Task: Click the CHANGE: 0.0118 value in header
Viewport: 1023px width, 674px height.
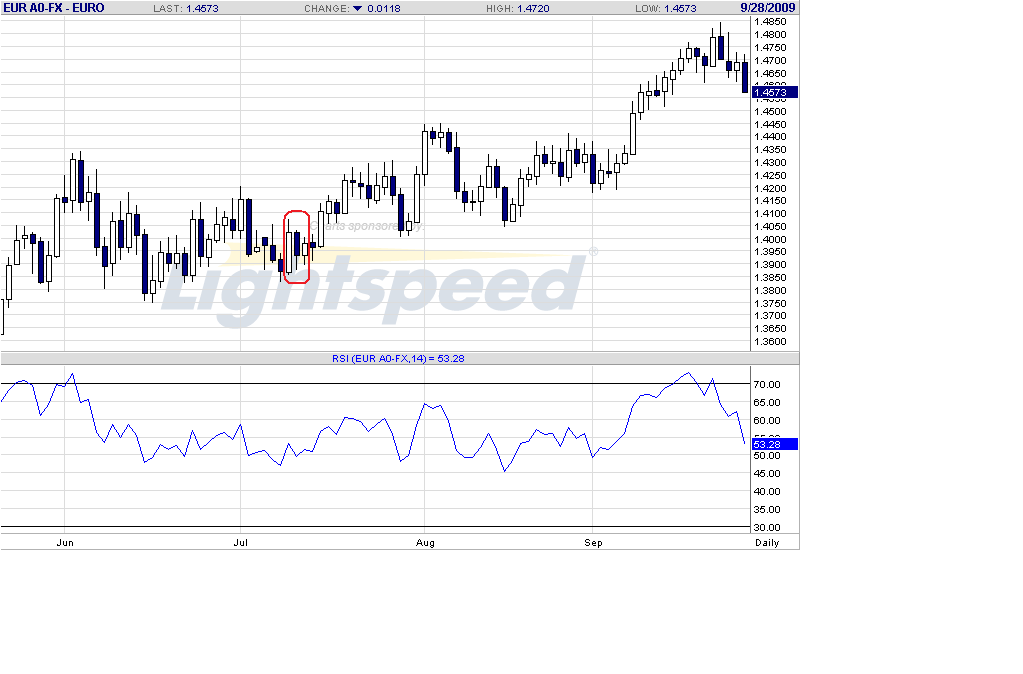Action: coord(352,8)
